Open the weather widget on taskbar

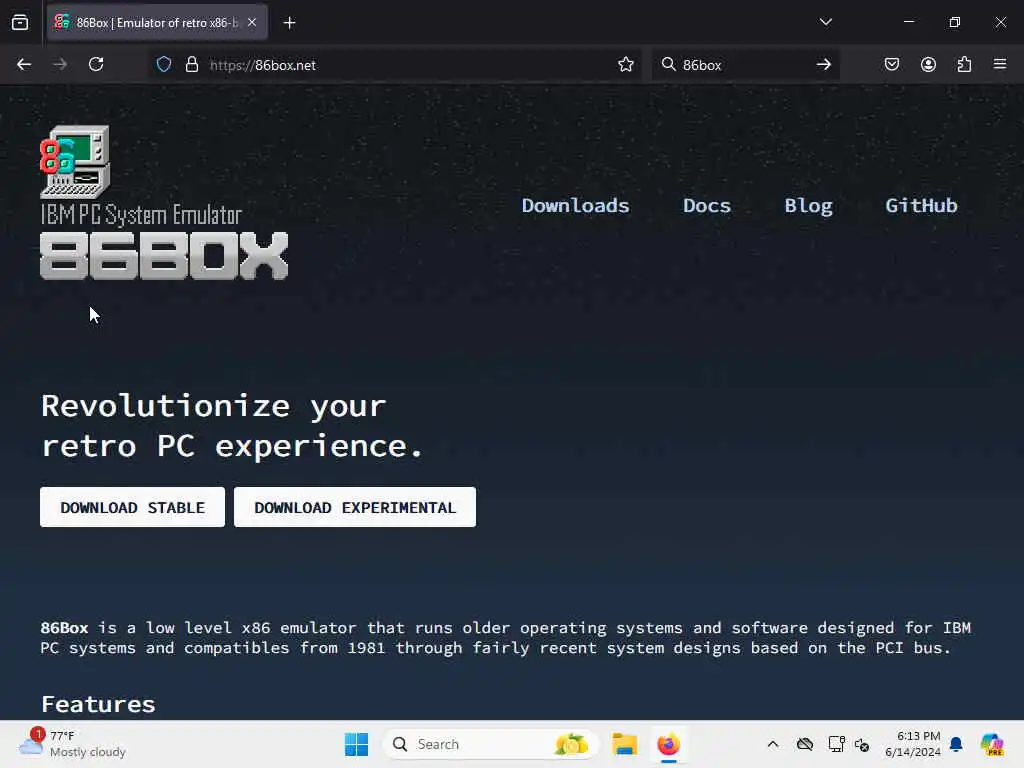click(x=72, y=744)
